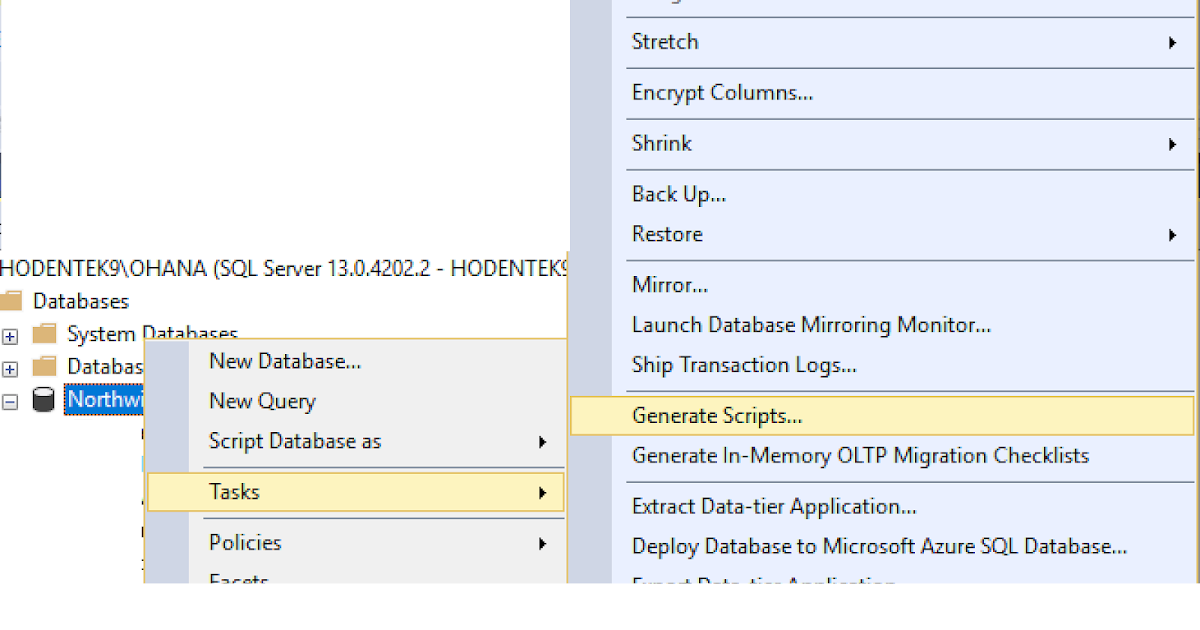Collapse the Northwind database node
The width and height of the screenshot is (1200, 630).
point(10,399)
